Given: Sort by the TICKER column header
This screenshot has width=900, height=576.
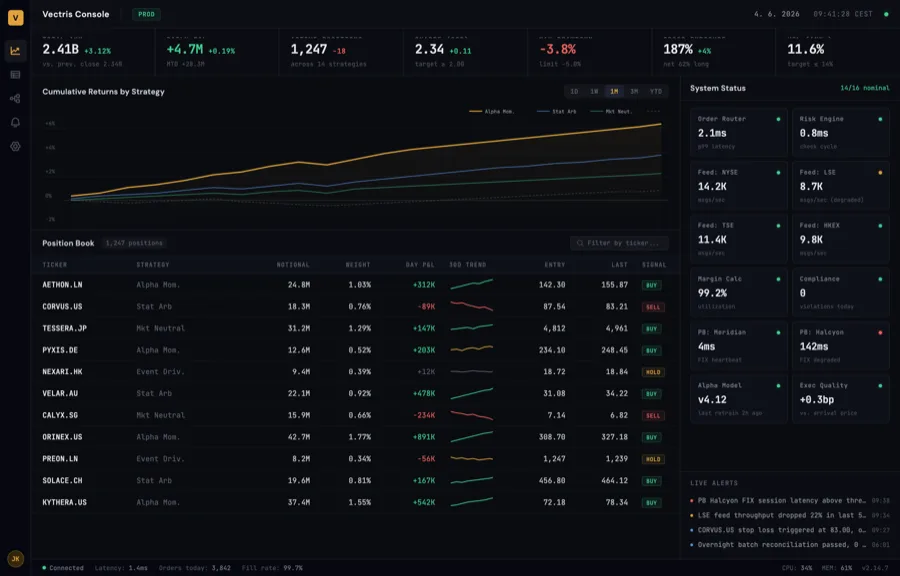Looking at the screenshot, I should tap(55, 265).
